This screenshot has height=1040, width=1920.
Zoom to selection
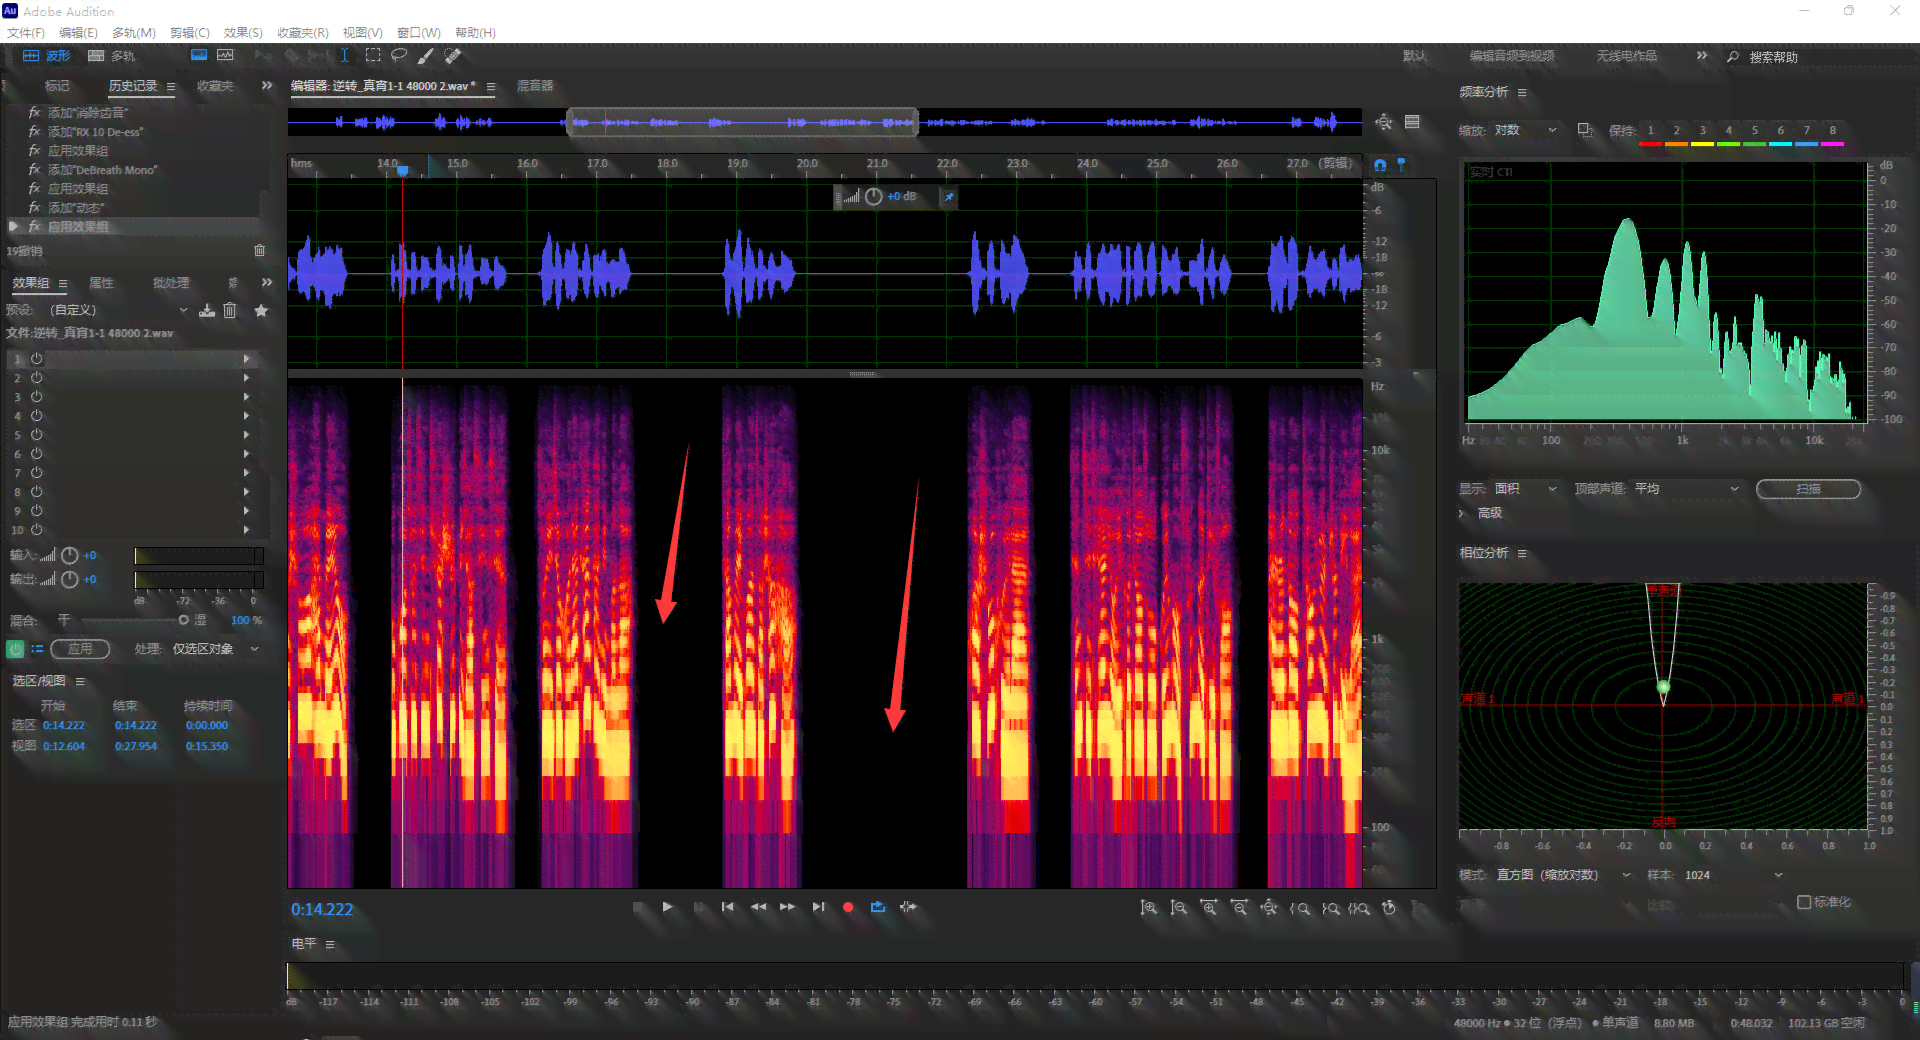(x=1359, y=908)
